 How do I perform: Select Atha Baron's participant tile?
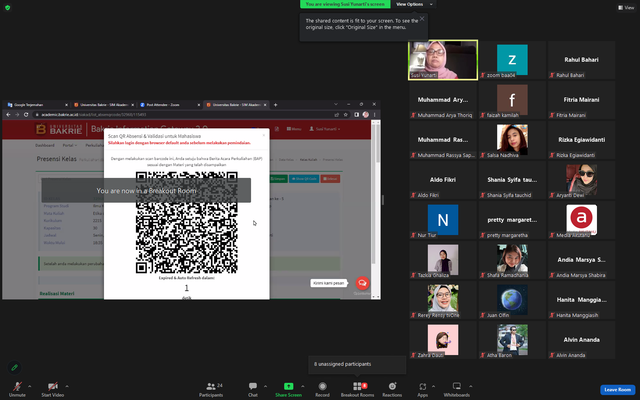tap(512, 340)
